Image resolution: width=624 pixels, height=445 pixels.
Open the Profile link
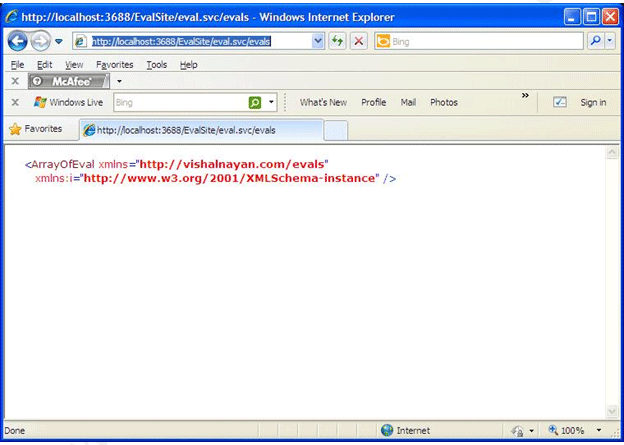coord(374,102)
